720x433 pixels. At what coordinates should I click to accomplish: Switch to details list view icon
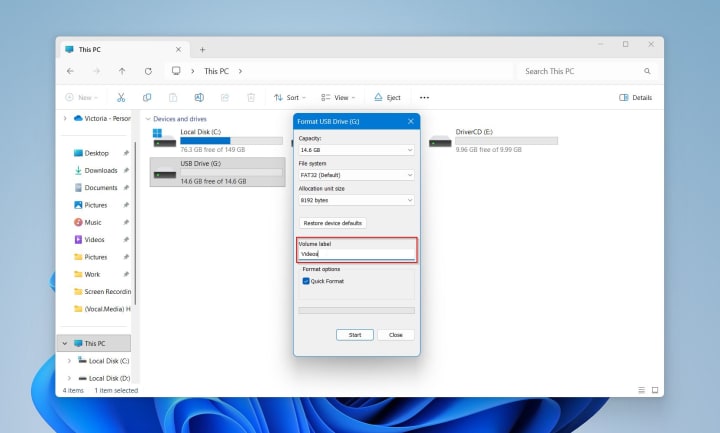point(641,390)
